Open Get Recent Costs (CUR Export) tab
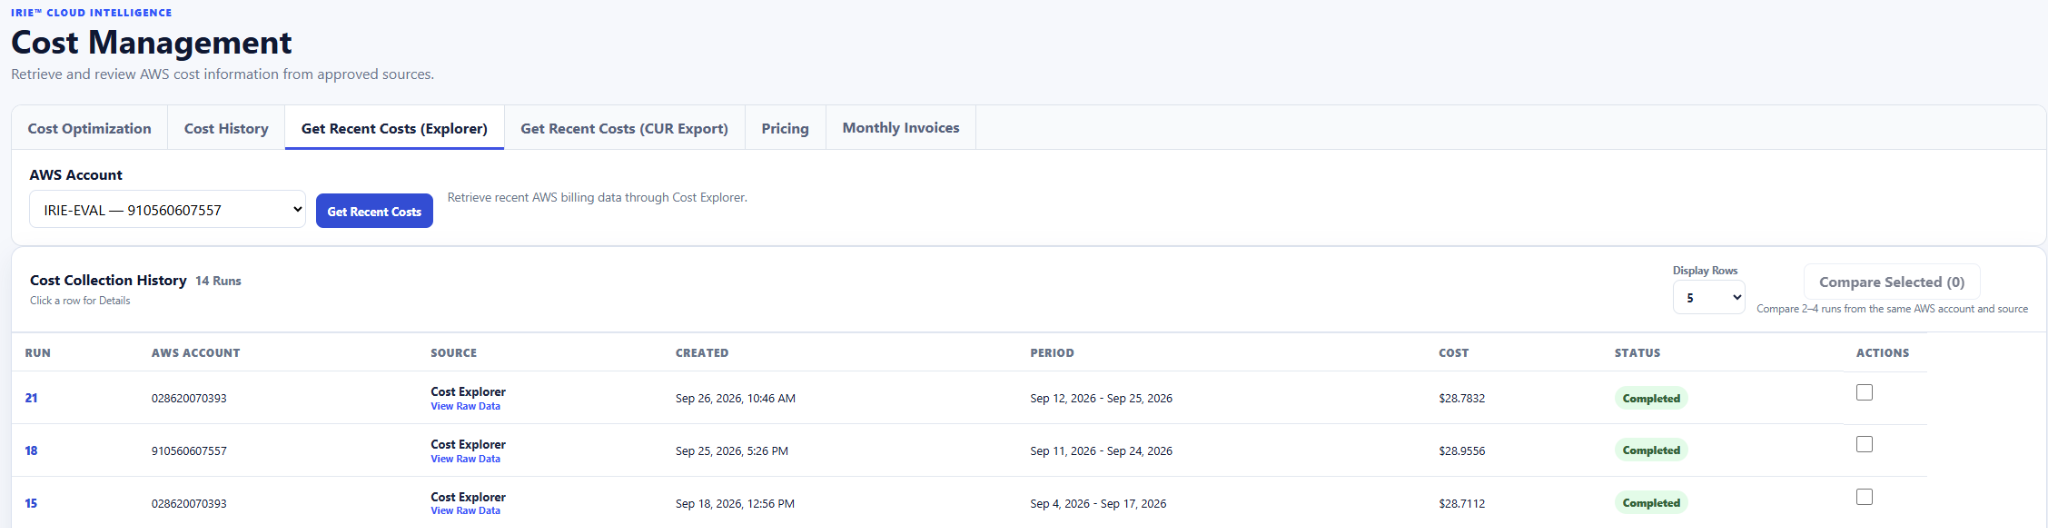The image size is (2048, 528). click(624, 128)
